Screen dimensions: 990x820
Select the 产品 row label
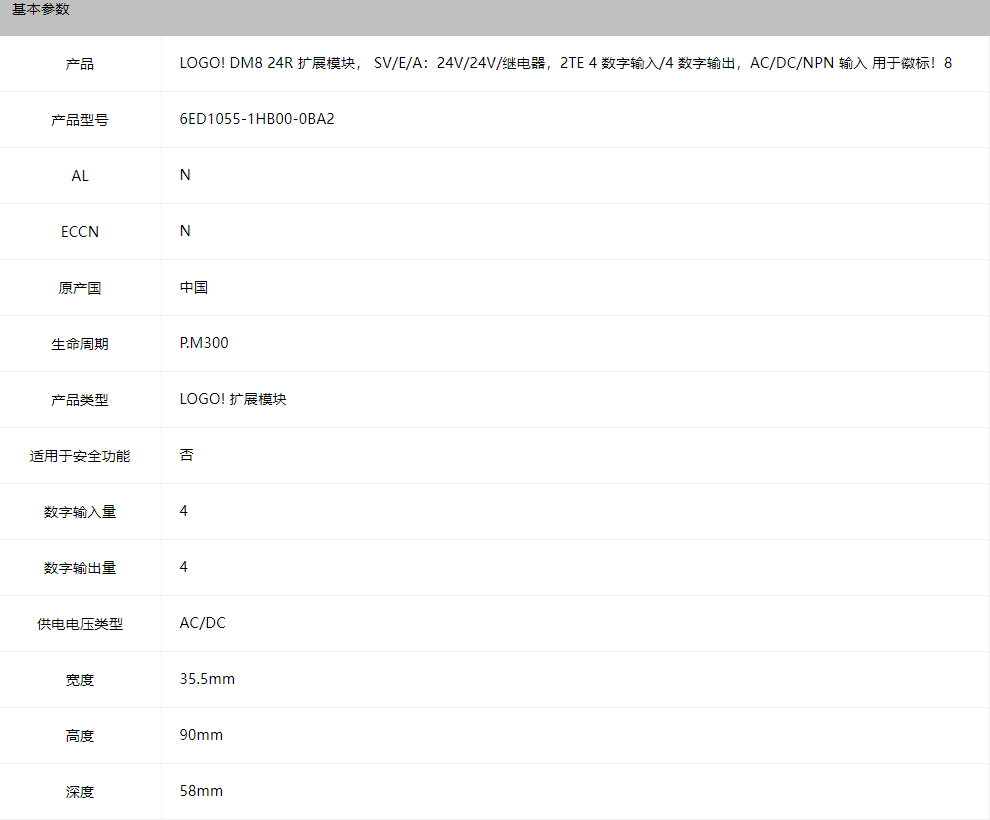[80, 64]
